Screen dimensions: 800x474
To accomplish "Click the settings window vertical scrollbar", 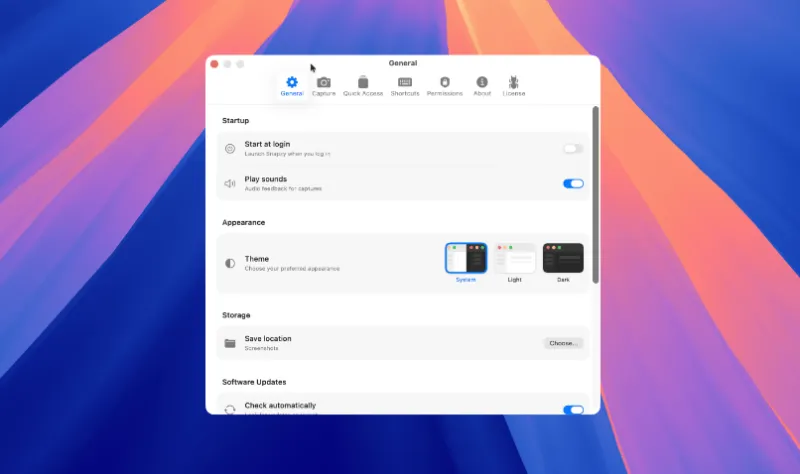I will pyautogui.click(x=595, y=195).
